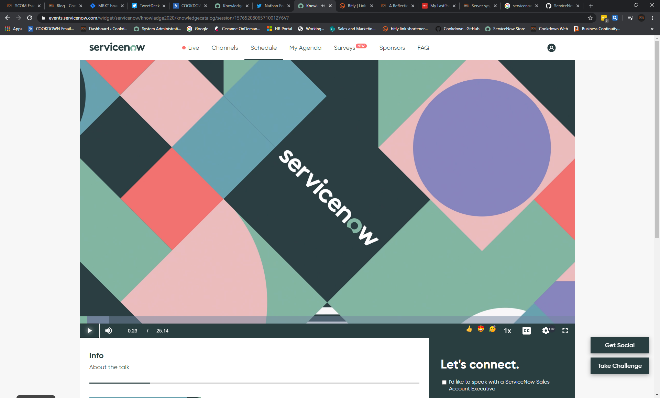React with the thinking-face emoji
Image resolution: width=660 pixels, height=398 pixels.
click(492, 329)
